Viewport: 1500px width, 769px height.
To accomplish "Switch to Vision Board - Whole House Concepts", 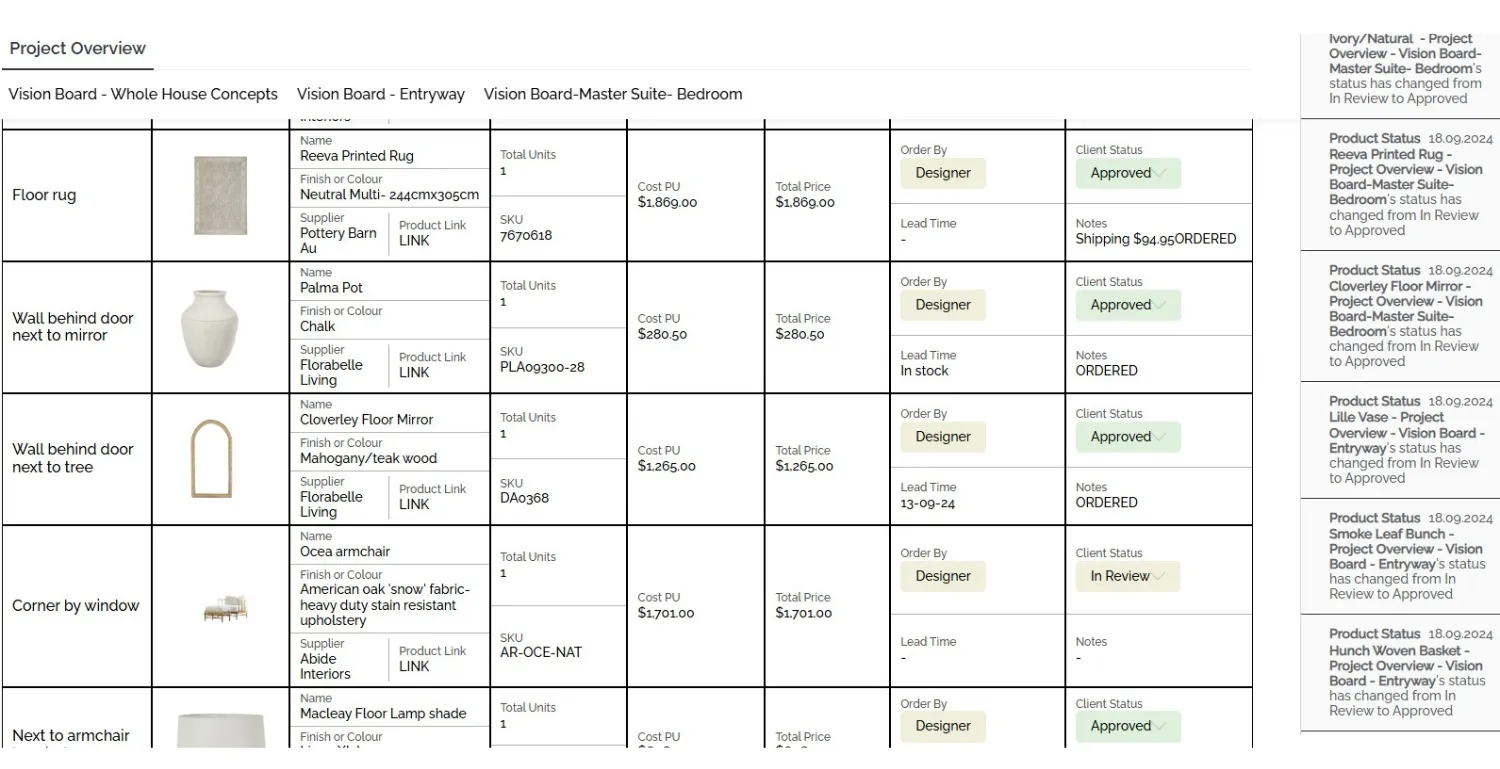I will [143, 94].
